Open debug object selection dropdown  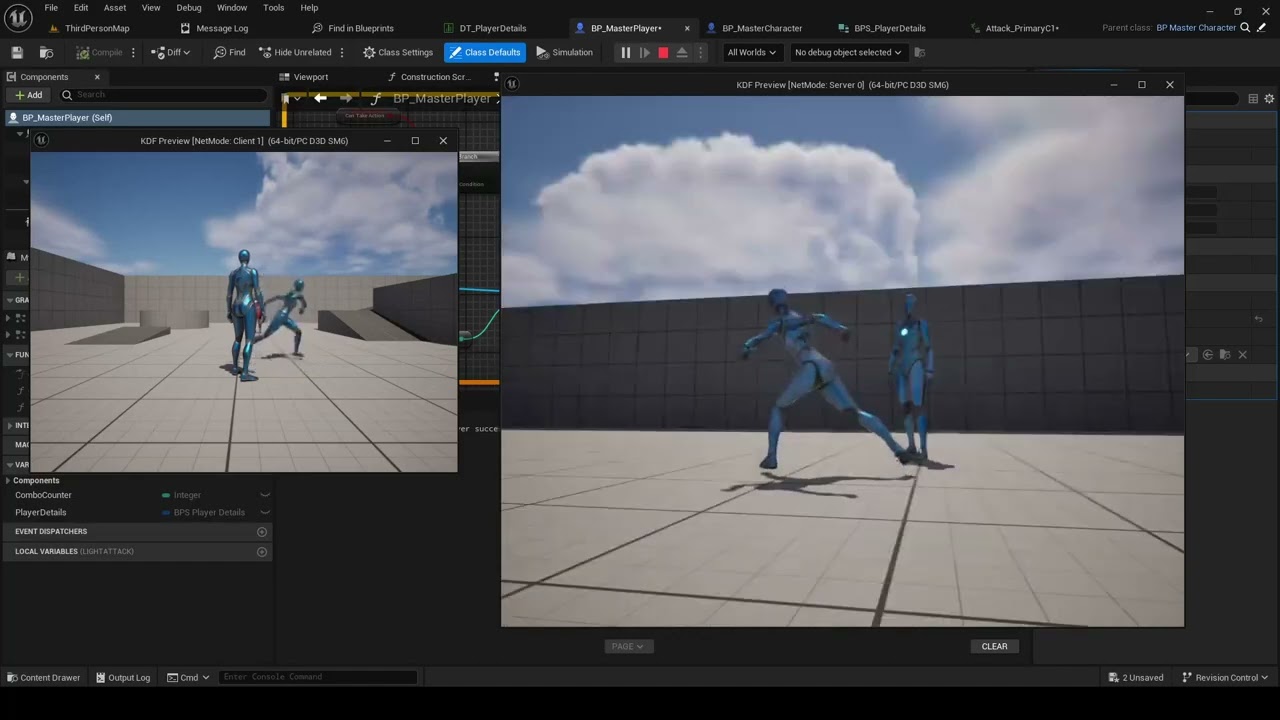coord(848,52)
